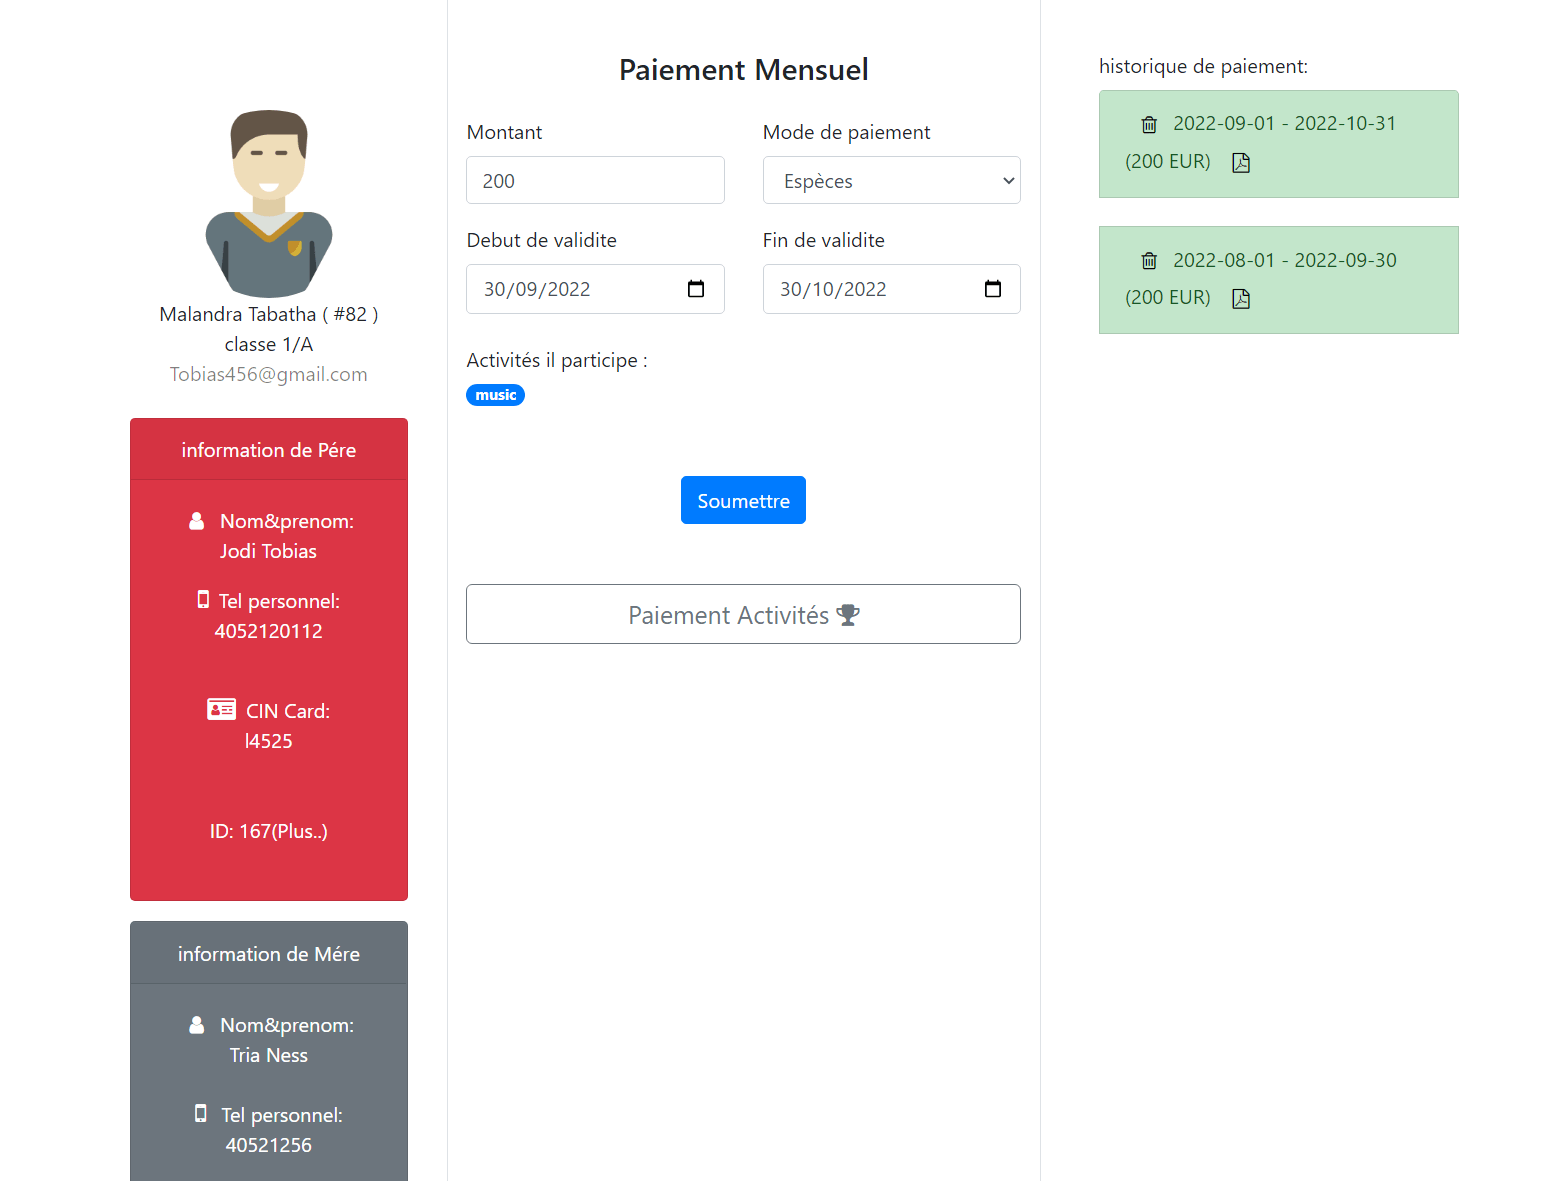
Task: Click the music activity badge
Action: click(x=495, y=395)
